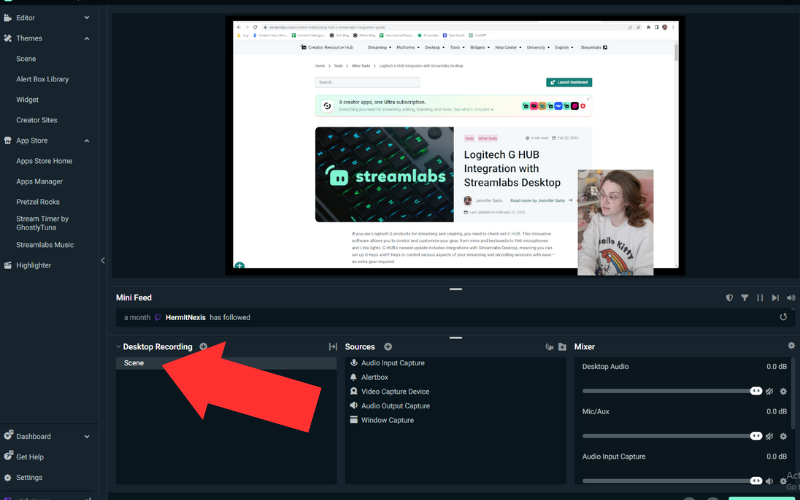
Task: Add a source folder
Action: (x=562, y=347)
